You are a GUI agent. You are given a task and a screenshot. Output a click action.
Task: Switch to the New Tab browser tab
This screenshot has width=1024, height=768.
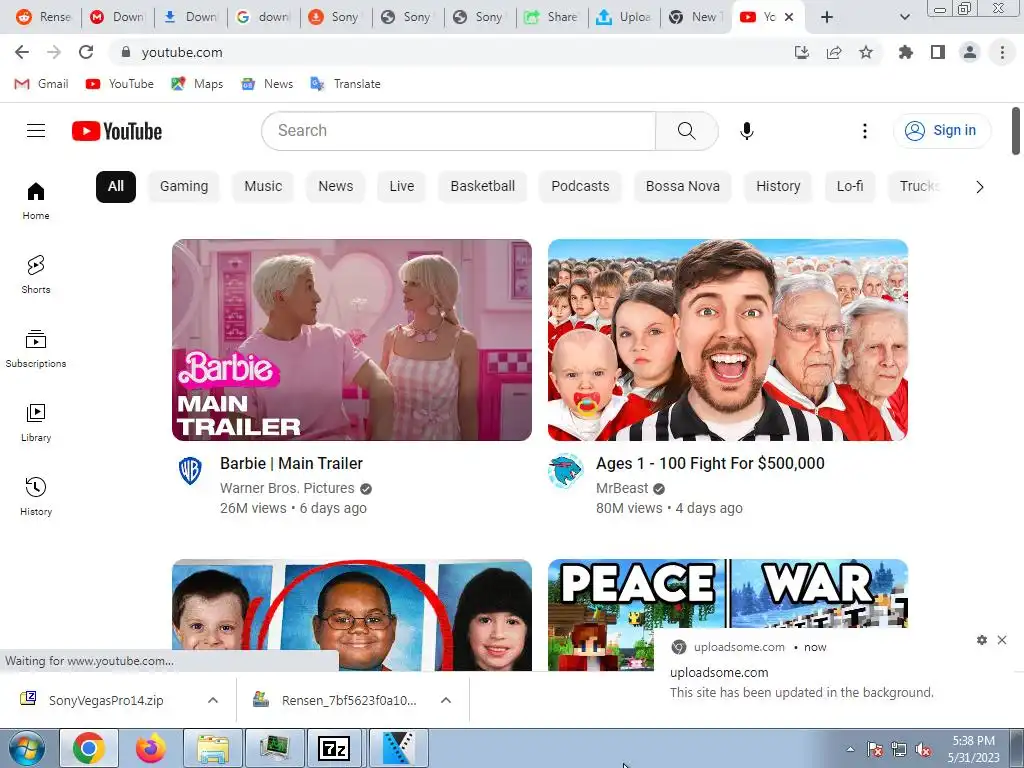click(x=696, y=17)
